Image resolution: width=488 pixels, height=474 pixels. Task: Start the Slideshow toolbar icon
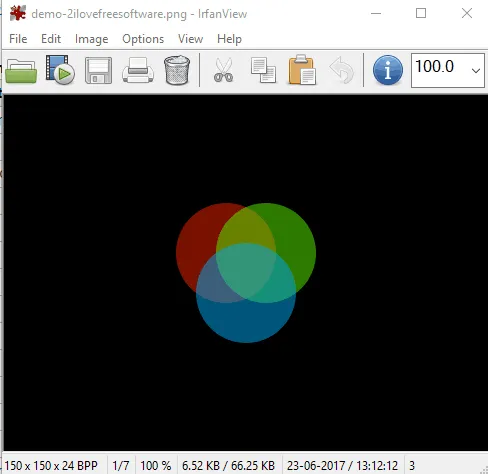(x=60, y=70)
